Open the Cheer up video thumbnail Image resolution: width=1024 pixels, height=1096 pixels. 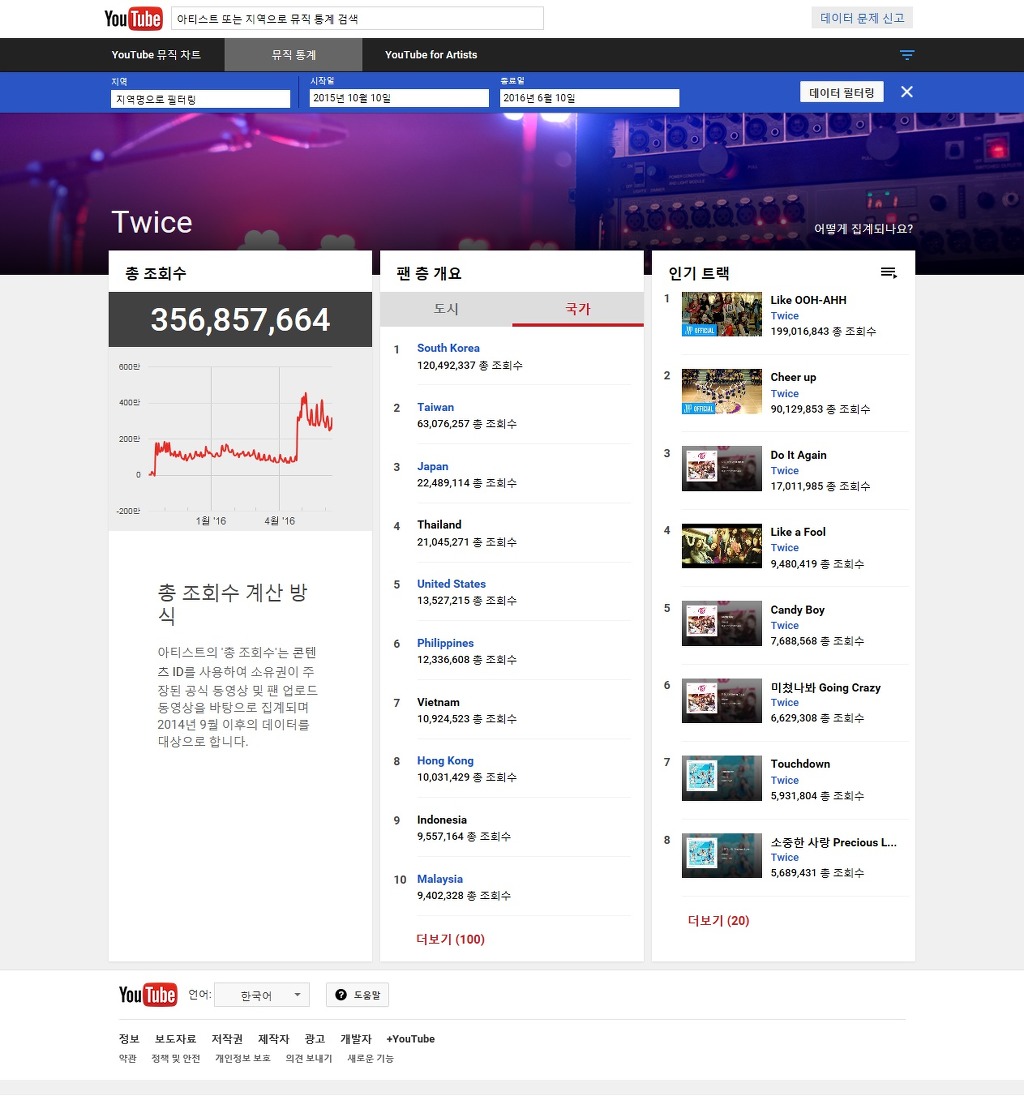click(x=721, y=391)
